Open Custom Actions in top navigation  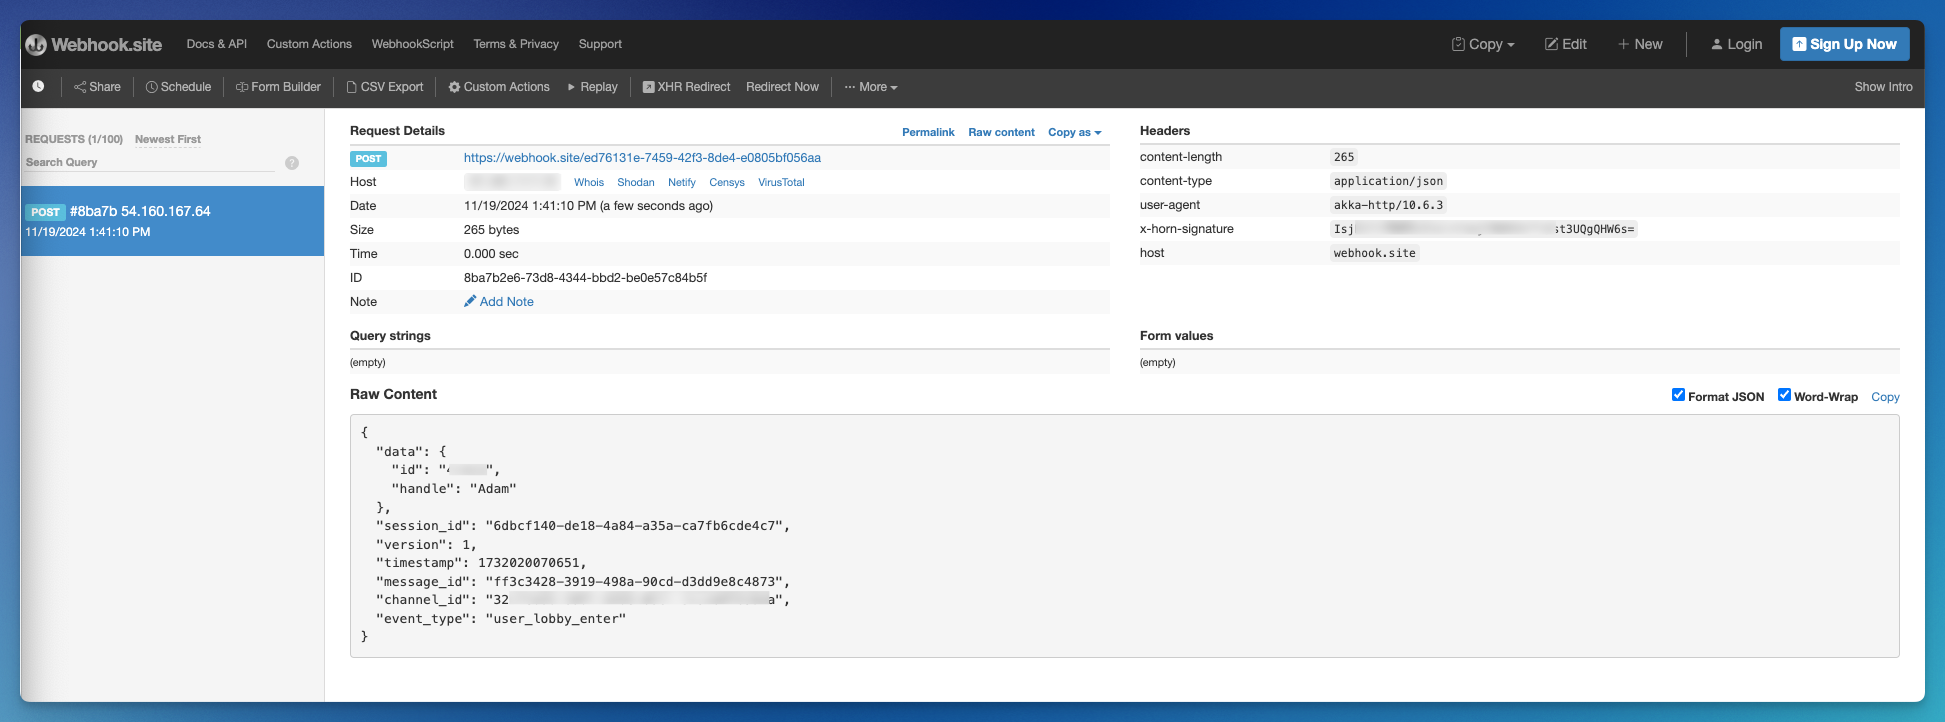tap(309, 44)
